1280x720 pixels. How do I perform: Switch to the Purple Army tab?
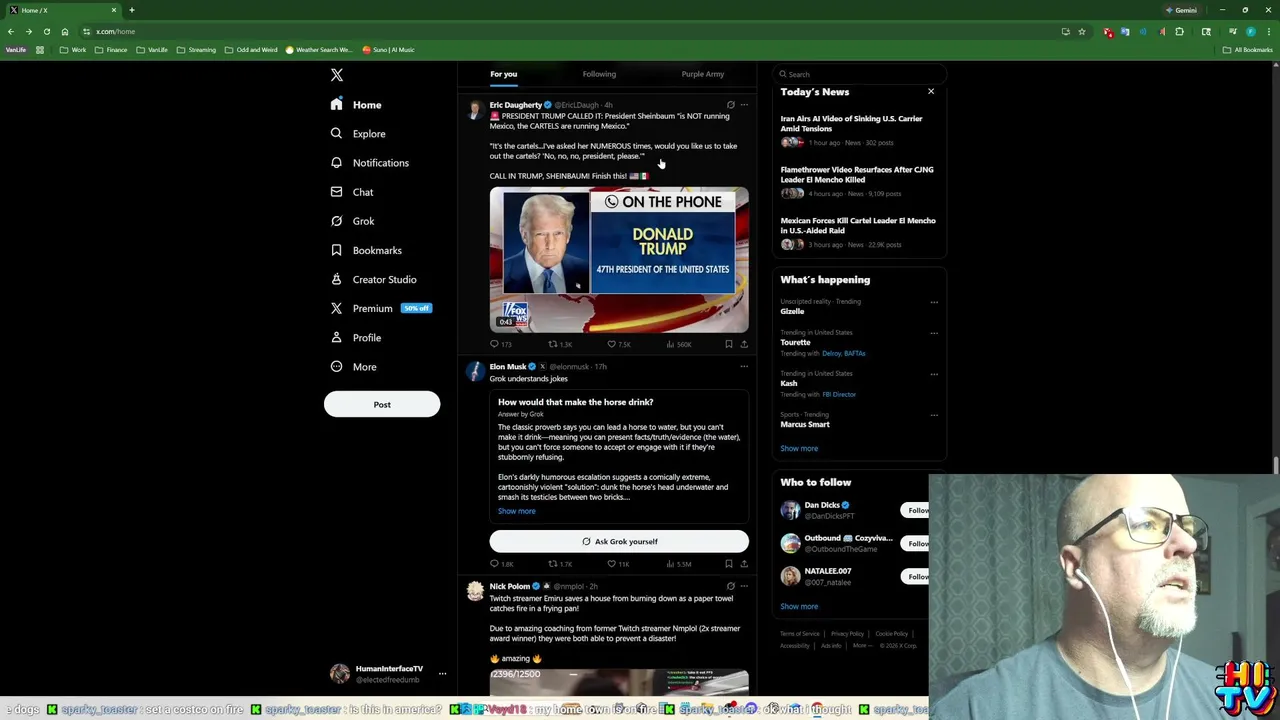click(703, 74)
